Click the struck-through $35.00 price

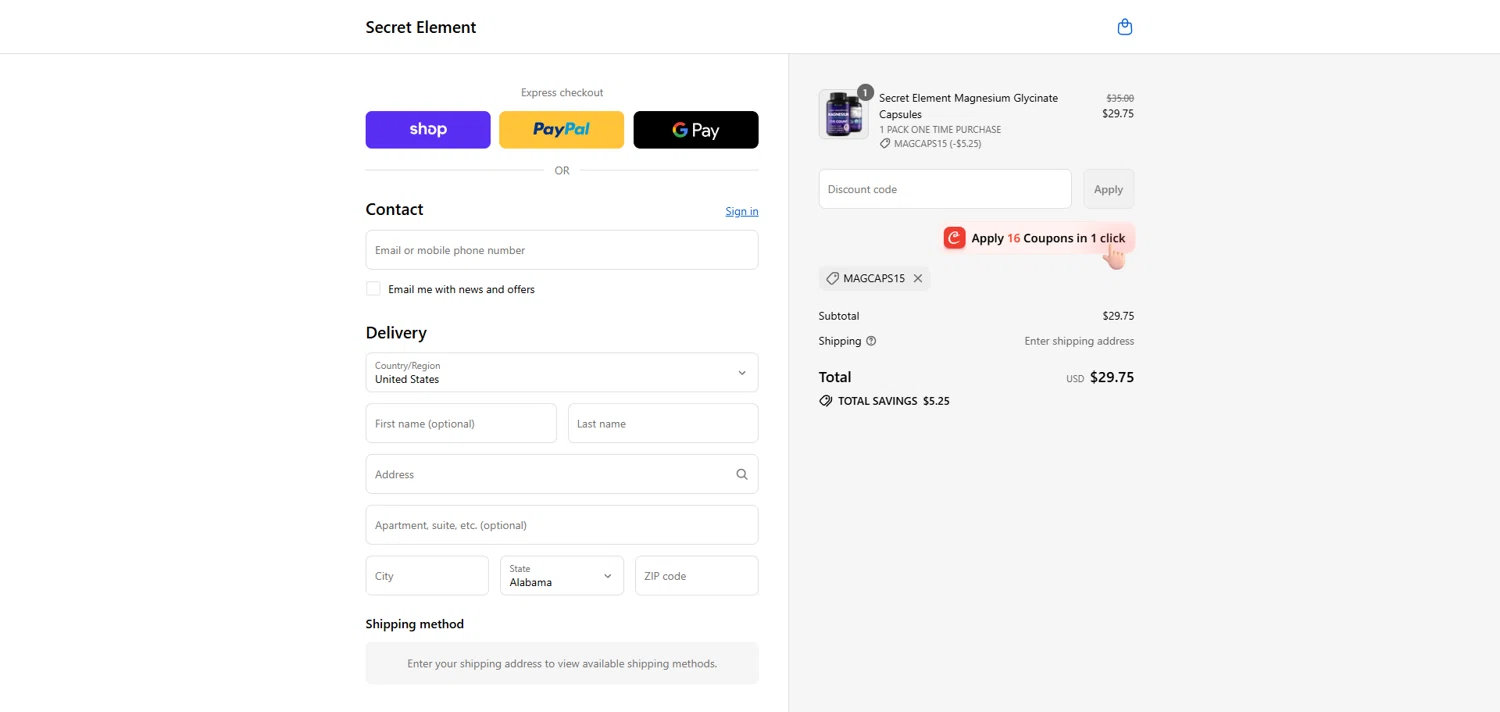[1120, 98]
